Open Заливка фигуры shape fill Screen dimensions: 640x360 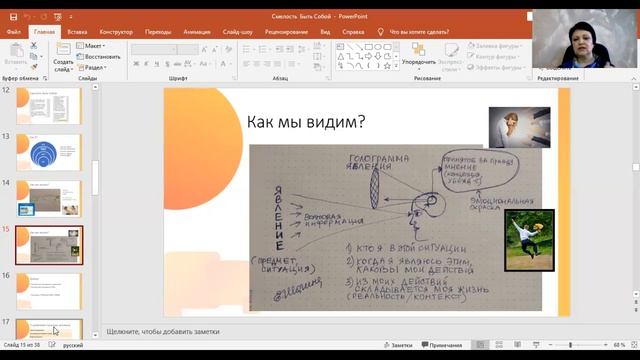pos(495,46)
